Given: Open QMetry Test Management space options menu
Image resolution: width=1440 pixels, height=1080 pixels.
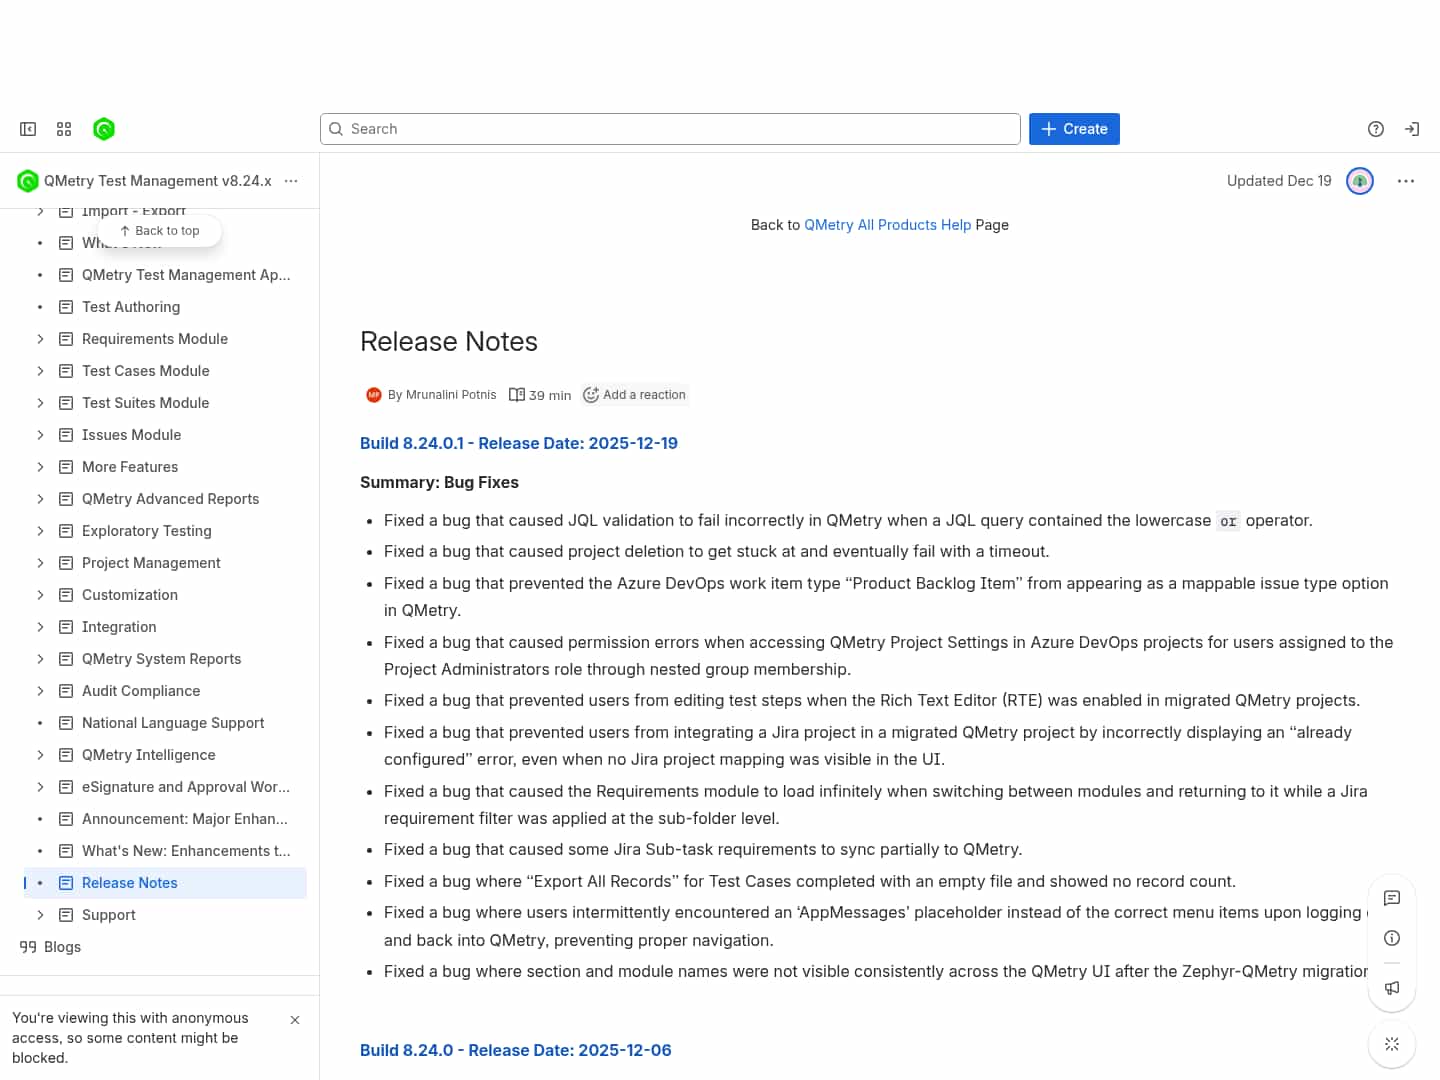Looking at the screenshot, I should coord(291,181).
